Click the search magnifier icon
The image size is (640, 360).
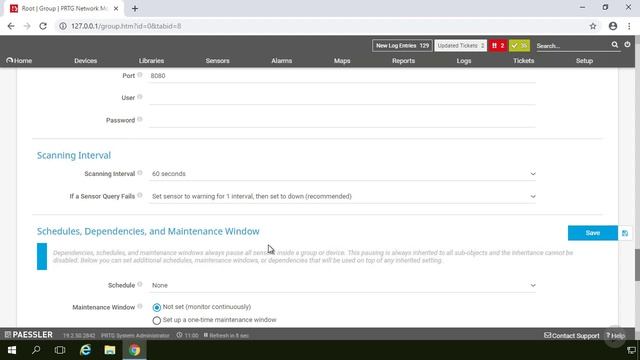(x=615, y=45)
